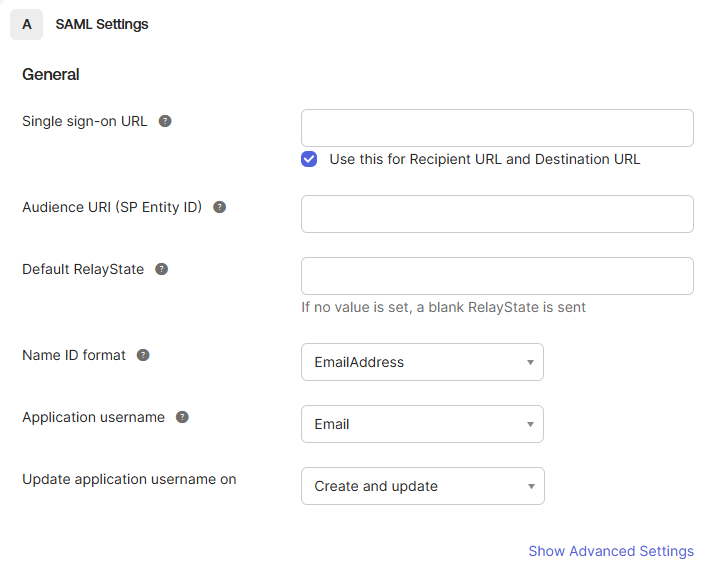Uncheck Use this for Recipient URL checkbox
This screenshot has width=712, height=581.
(x=309, y=159)
